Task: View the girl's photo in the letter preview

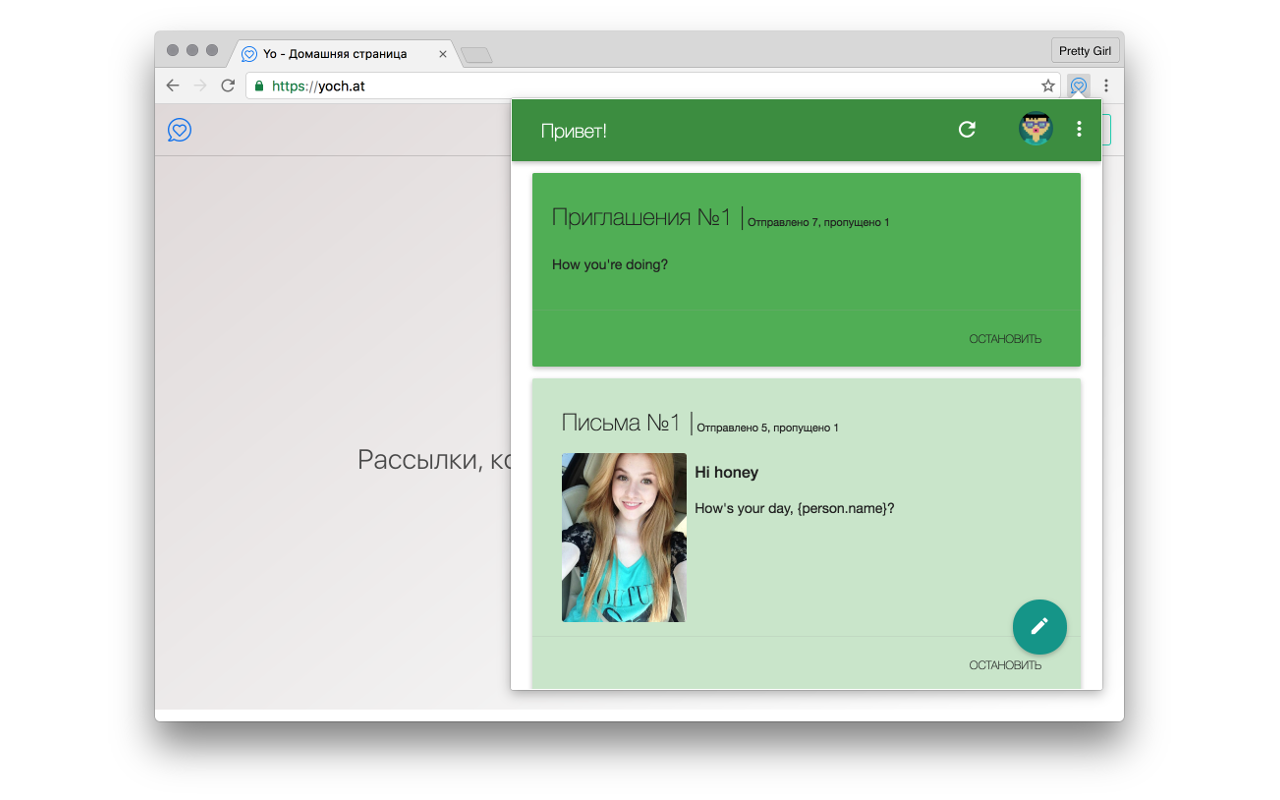Action: click(623, 537)
